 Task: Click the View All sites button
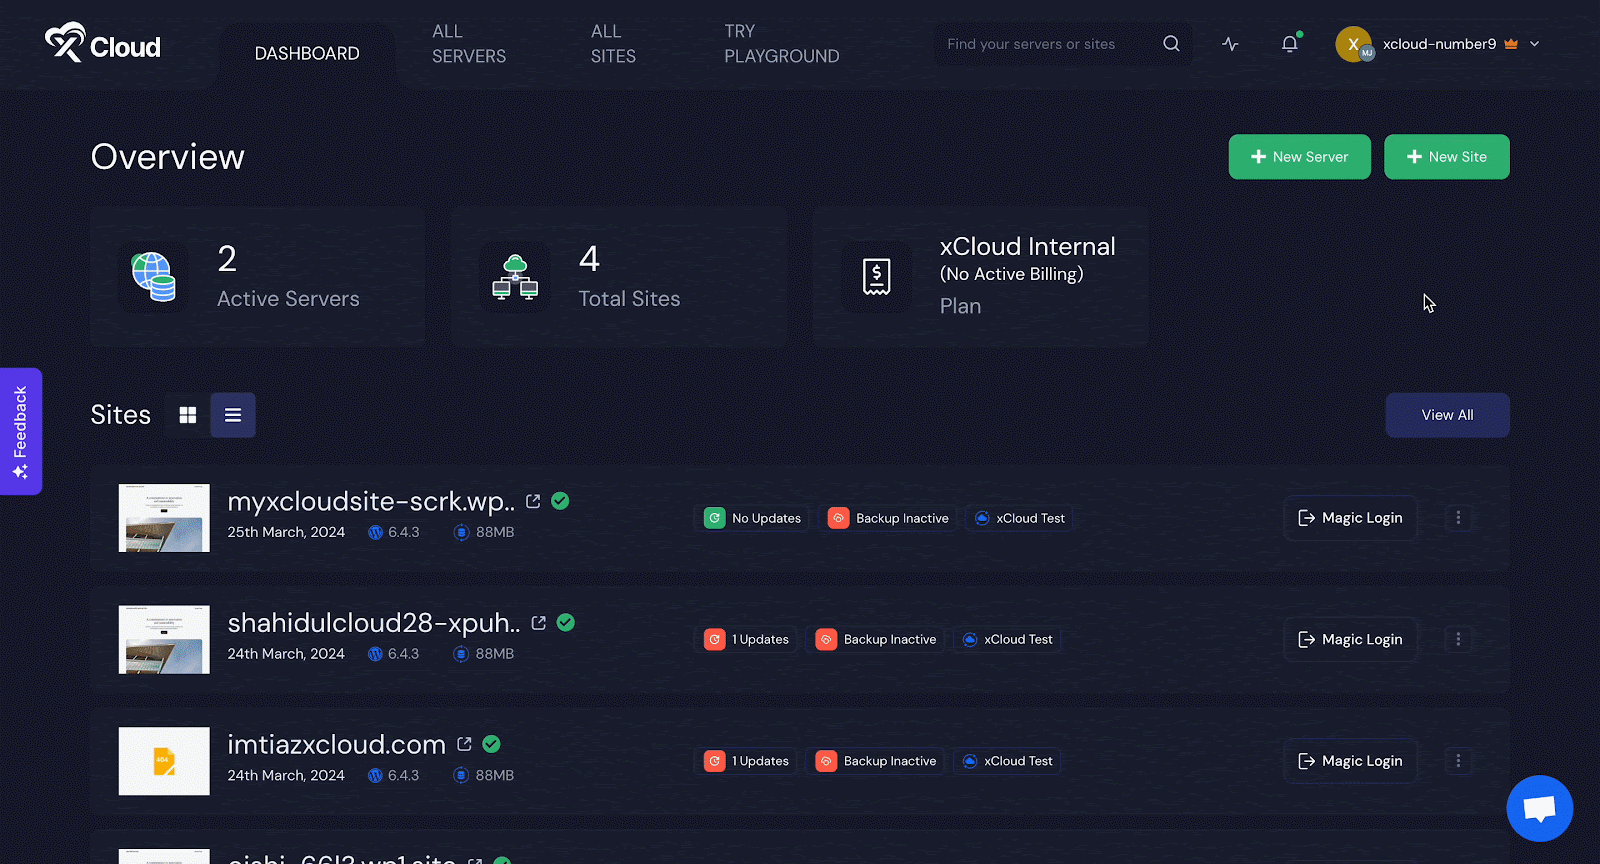1447,415
